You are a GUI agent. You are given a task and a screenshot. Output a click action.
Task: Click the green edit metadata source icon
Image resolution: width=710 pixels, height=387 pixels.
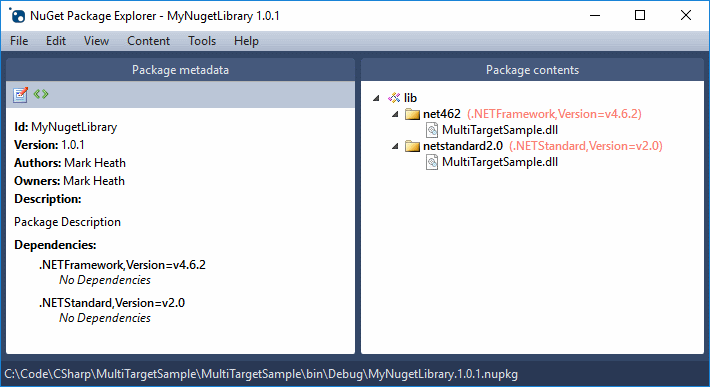(41, 94)
